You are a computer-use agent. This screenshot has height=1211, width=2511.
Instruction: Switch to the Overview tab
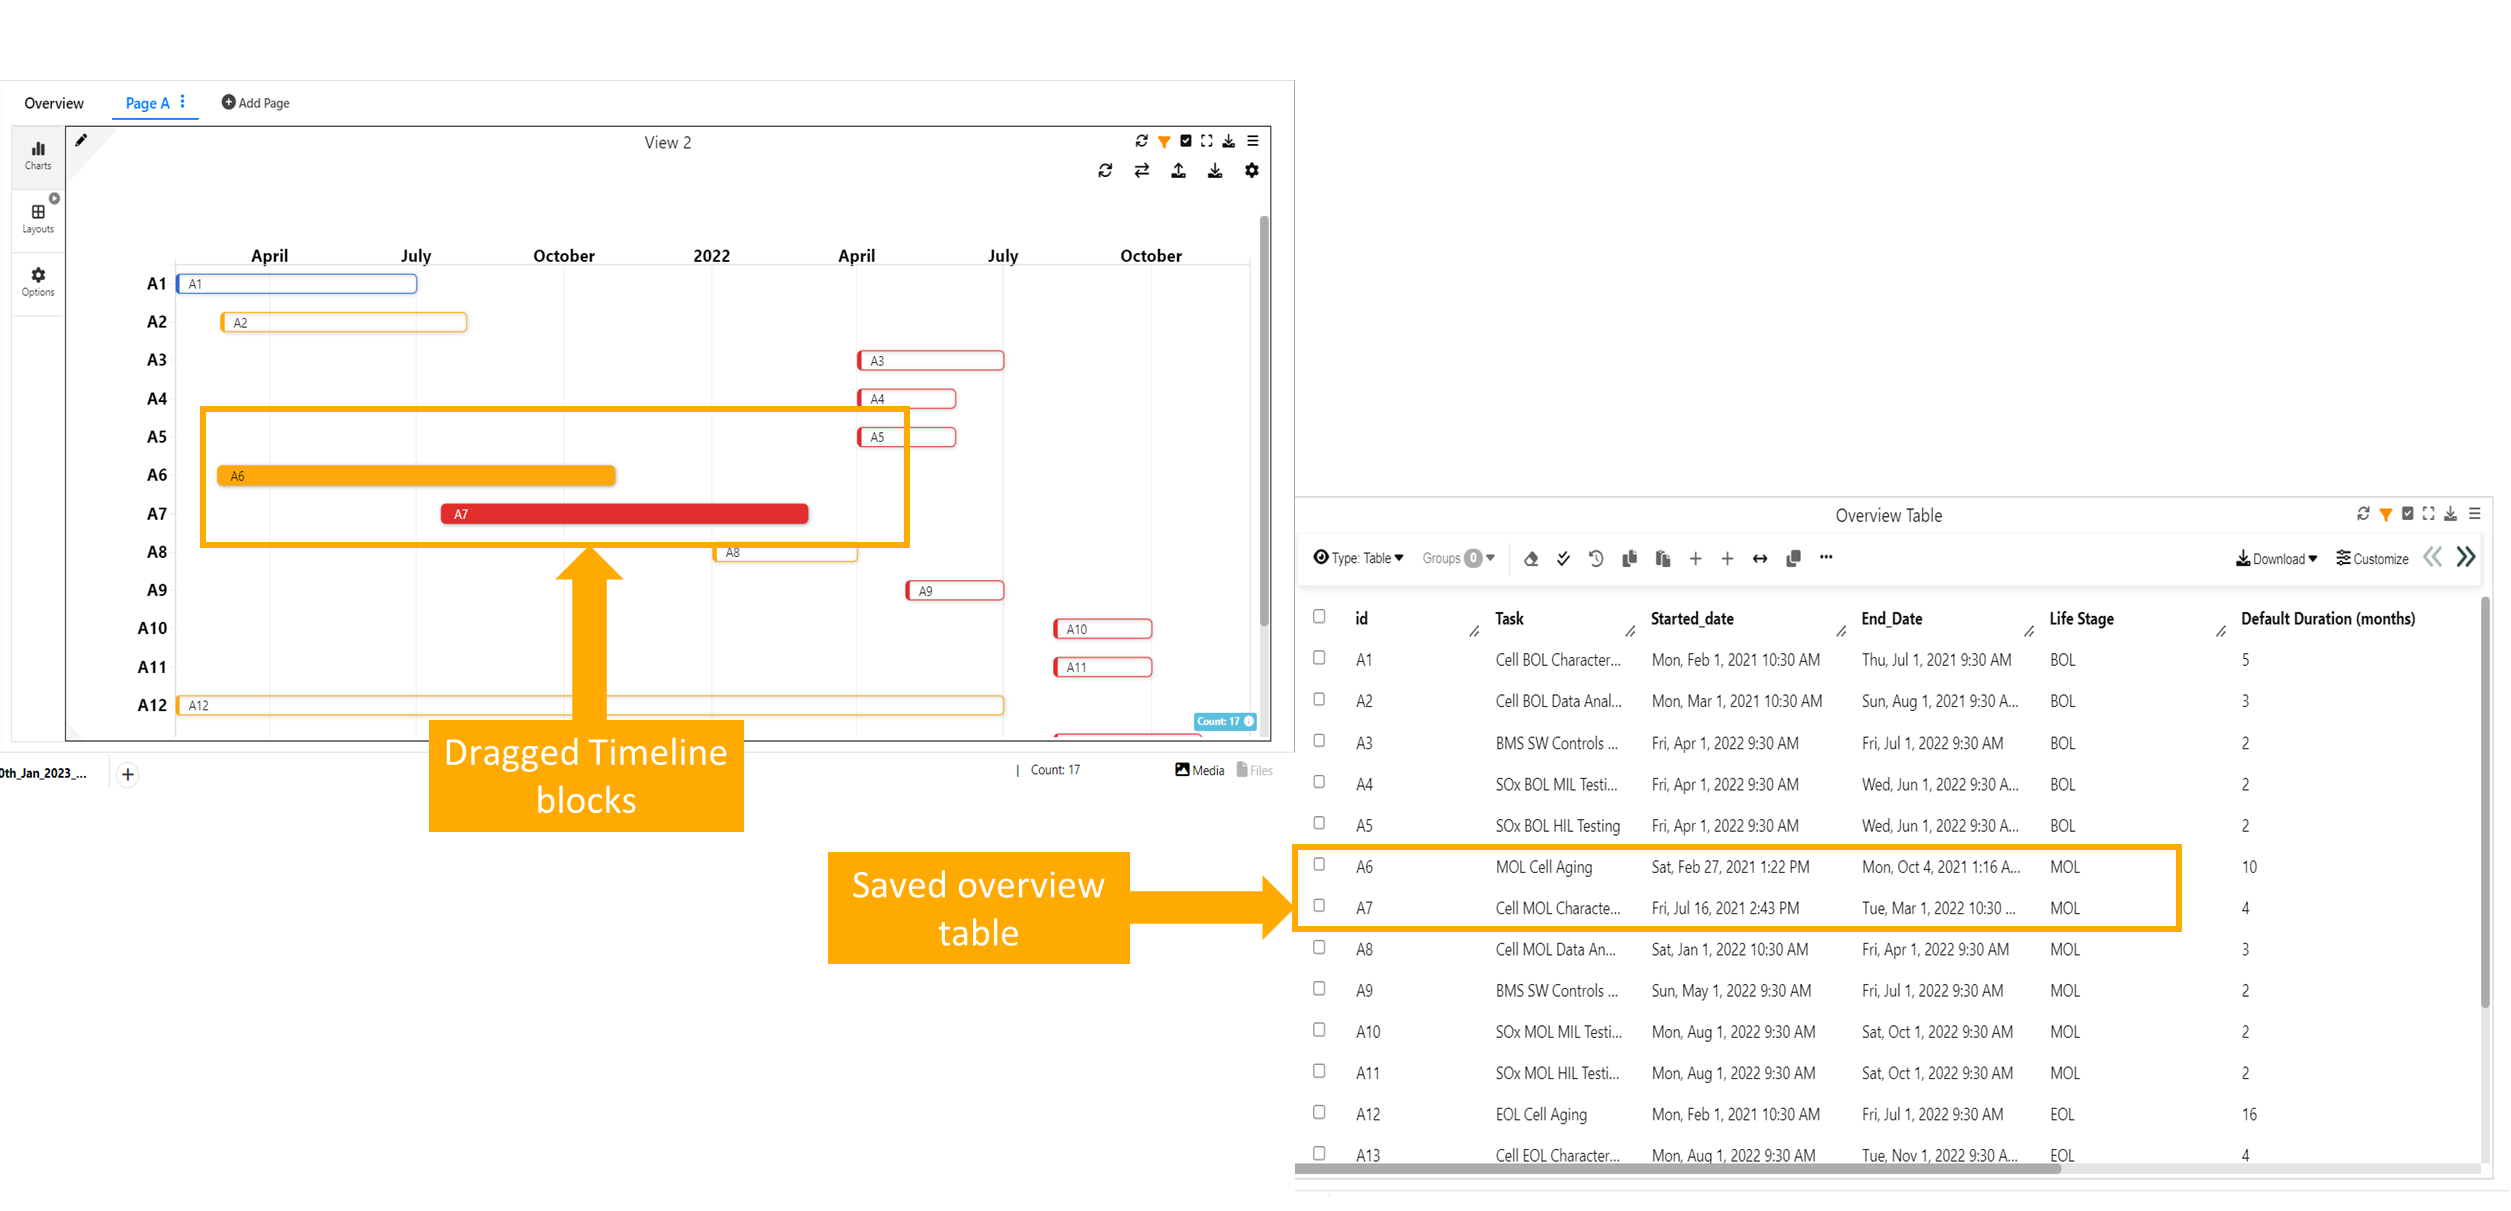click(x=54, y=103)
